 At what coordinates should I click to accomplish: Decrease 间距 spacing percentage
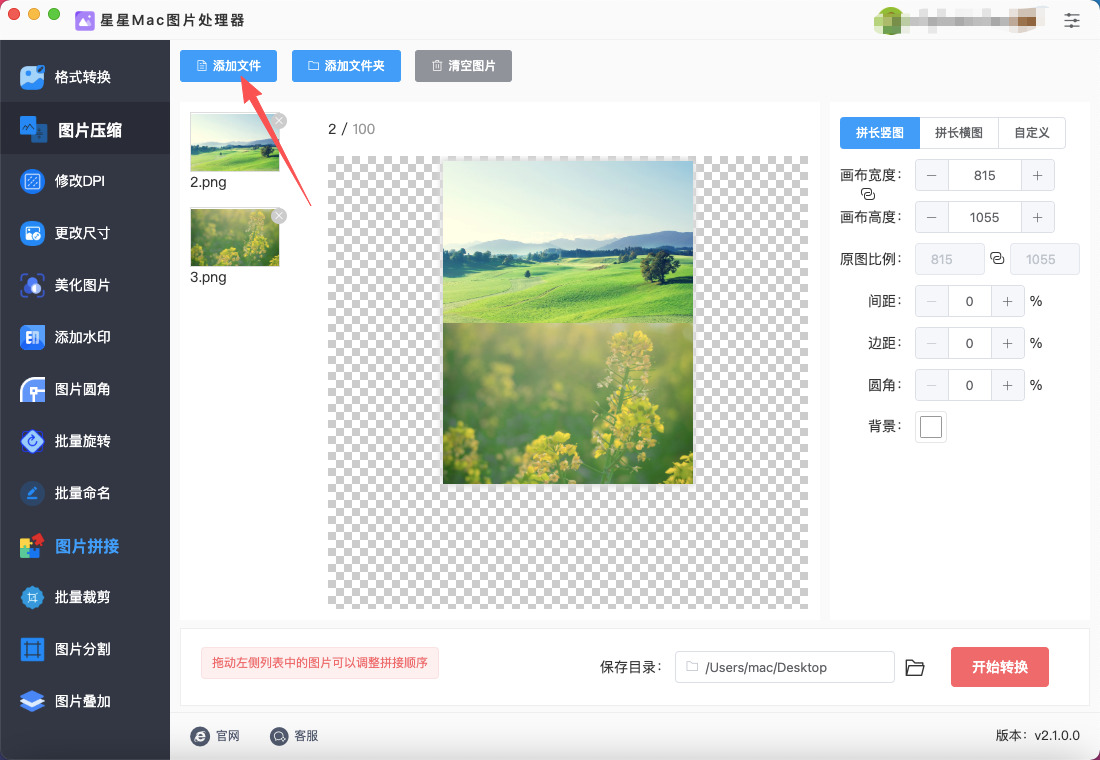(x=932, y=301)
